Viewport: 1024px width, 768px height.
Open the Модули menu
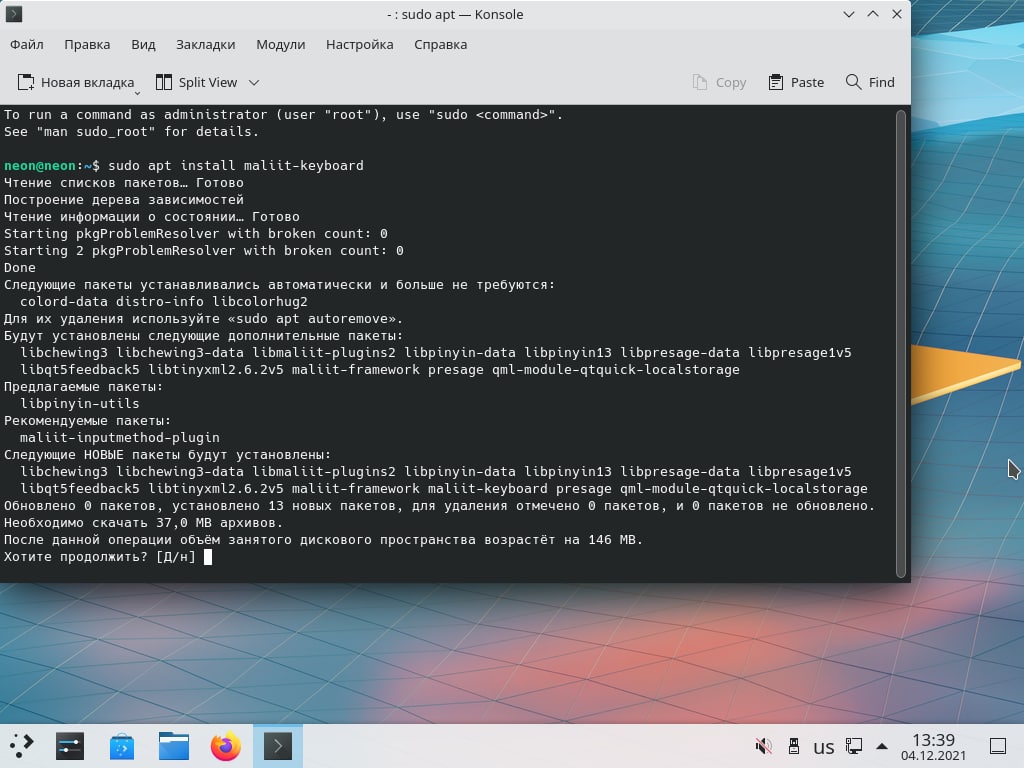point(280,44)
